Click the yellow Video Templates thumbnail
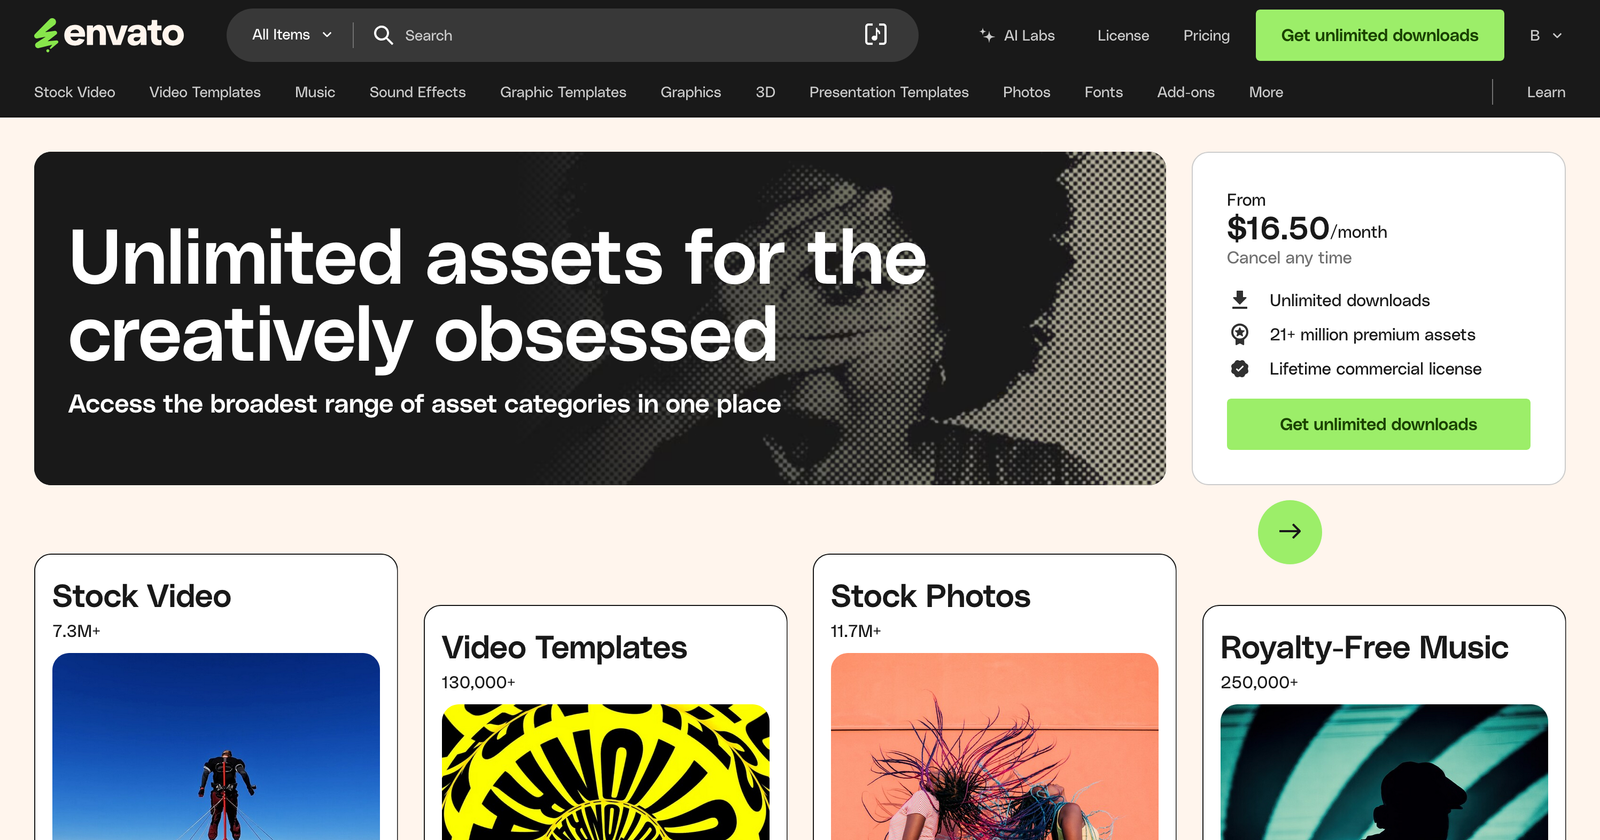Screen dimensions: 1600x840 (605, 772)
